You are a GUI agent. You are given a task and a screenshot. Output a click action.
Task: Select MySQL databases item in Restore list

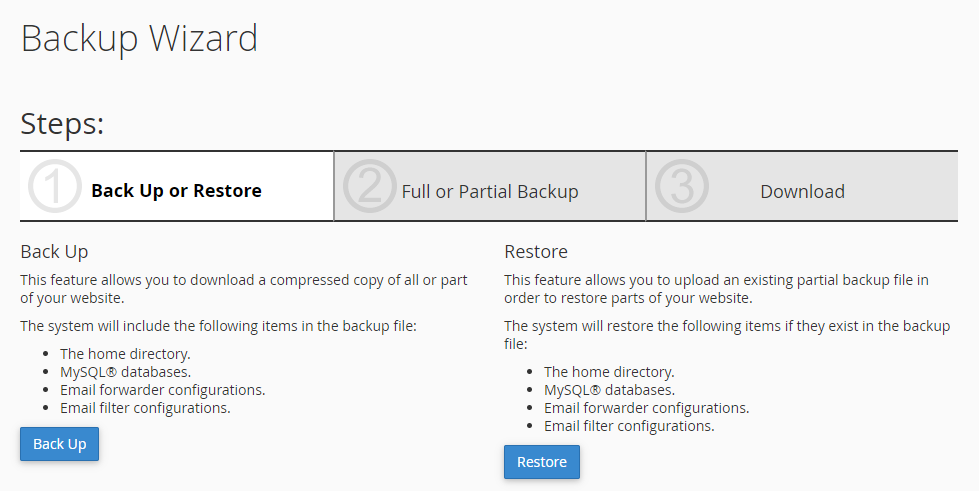click(x=608, y=389)
